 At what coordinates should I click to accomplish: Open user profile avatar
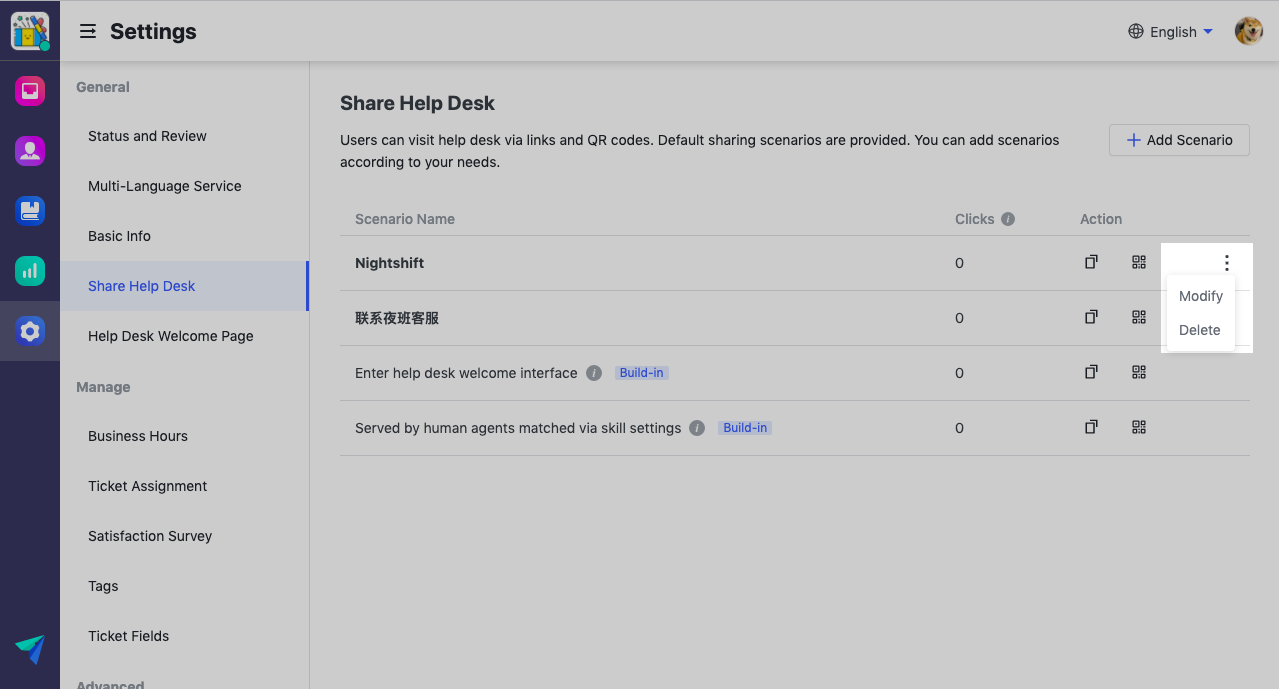point(1248,32)
